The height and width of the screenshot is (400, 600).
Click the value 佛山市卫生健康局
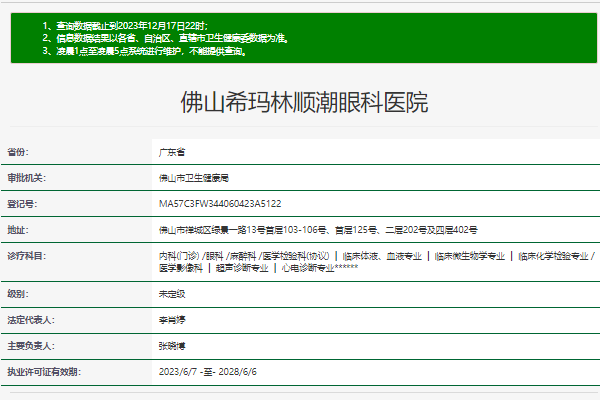pos(194,178)
